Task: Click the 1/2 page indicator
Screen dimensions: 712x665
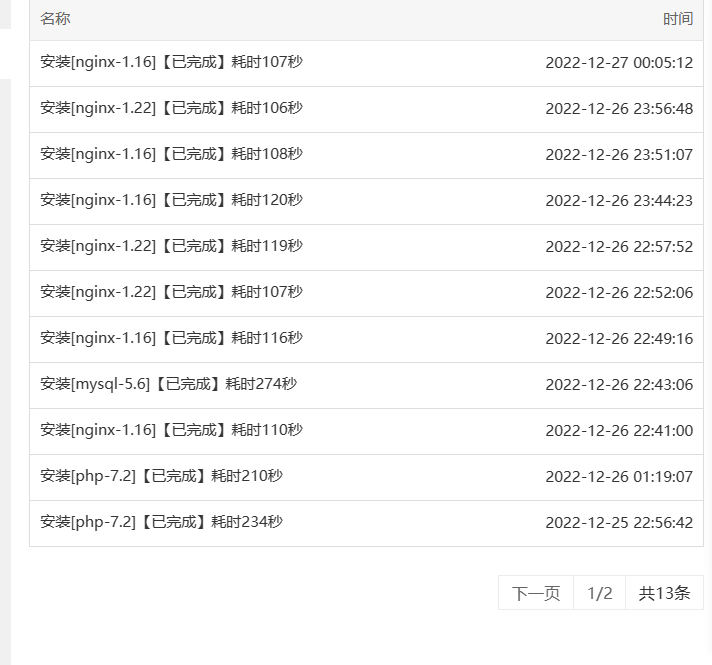Action: [599, 593]
